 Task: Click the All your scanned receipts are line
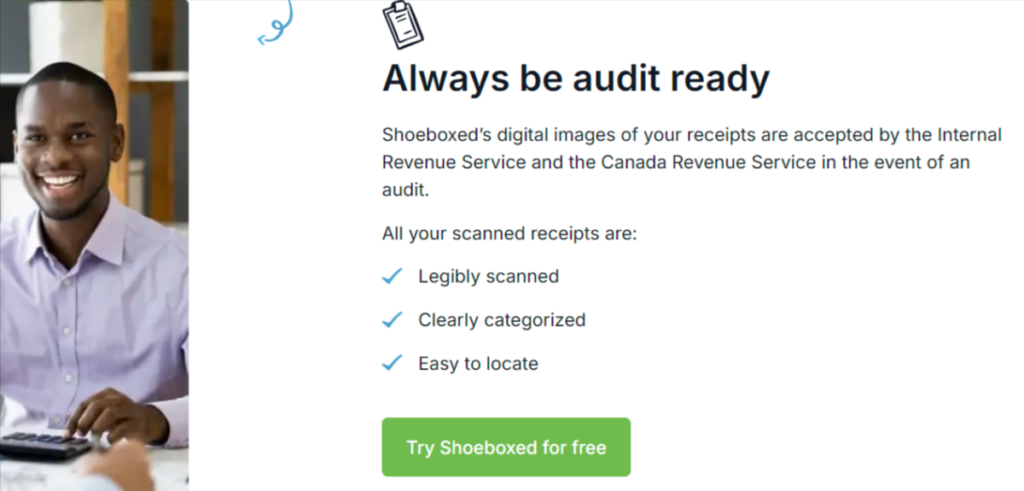click(509, 234)
